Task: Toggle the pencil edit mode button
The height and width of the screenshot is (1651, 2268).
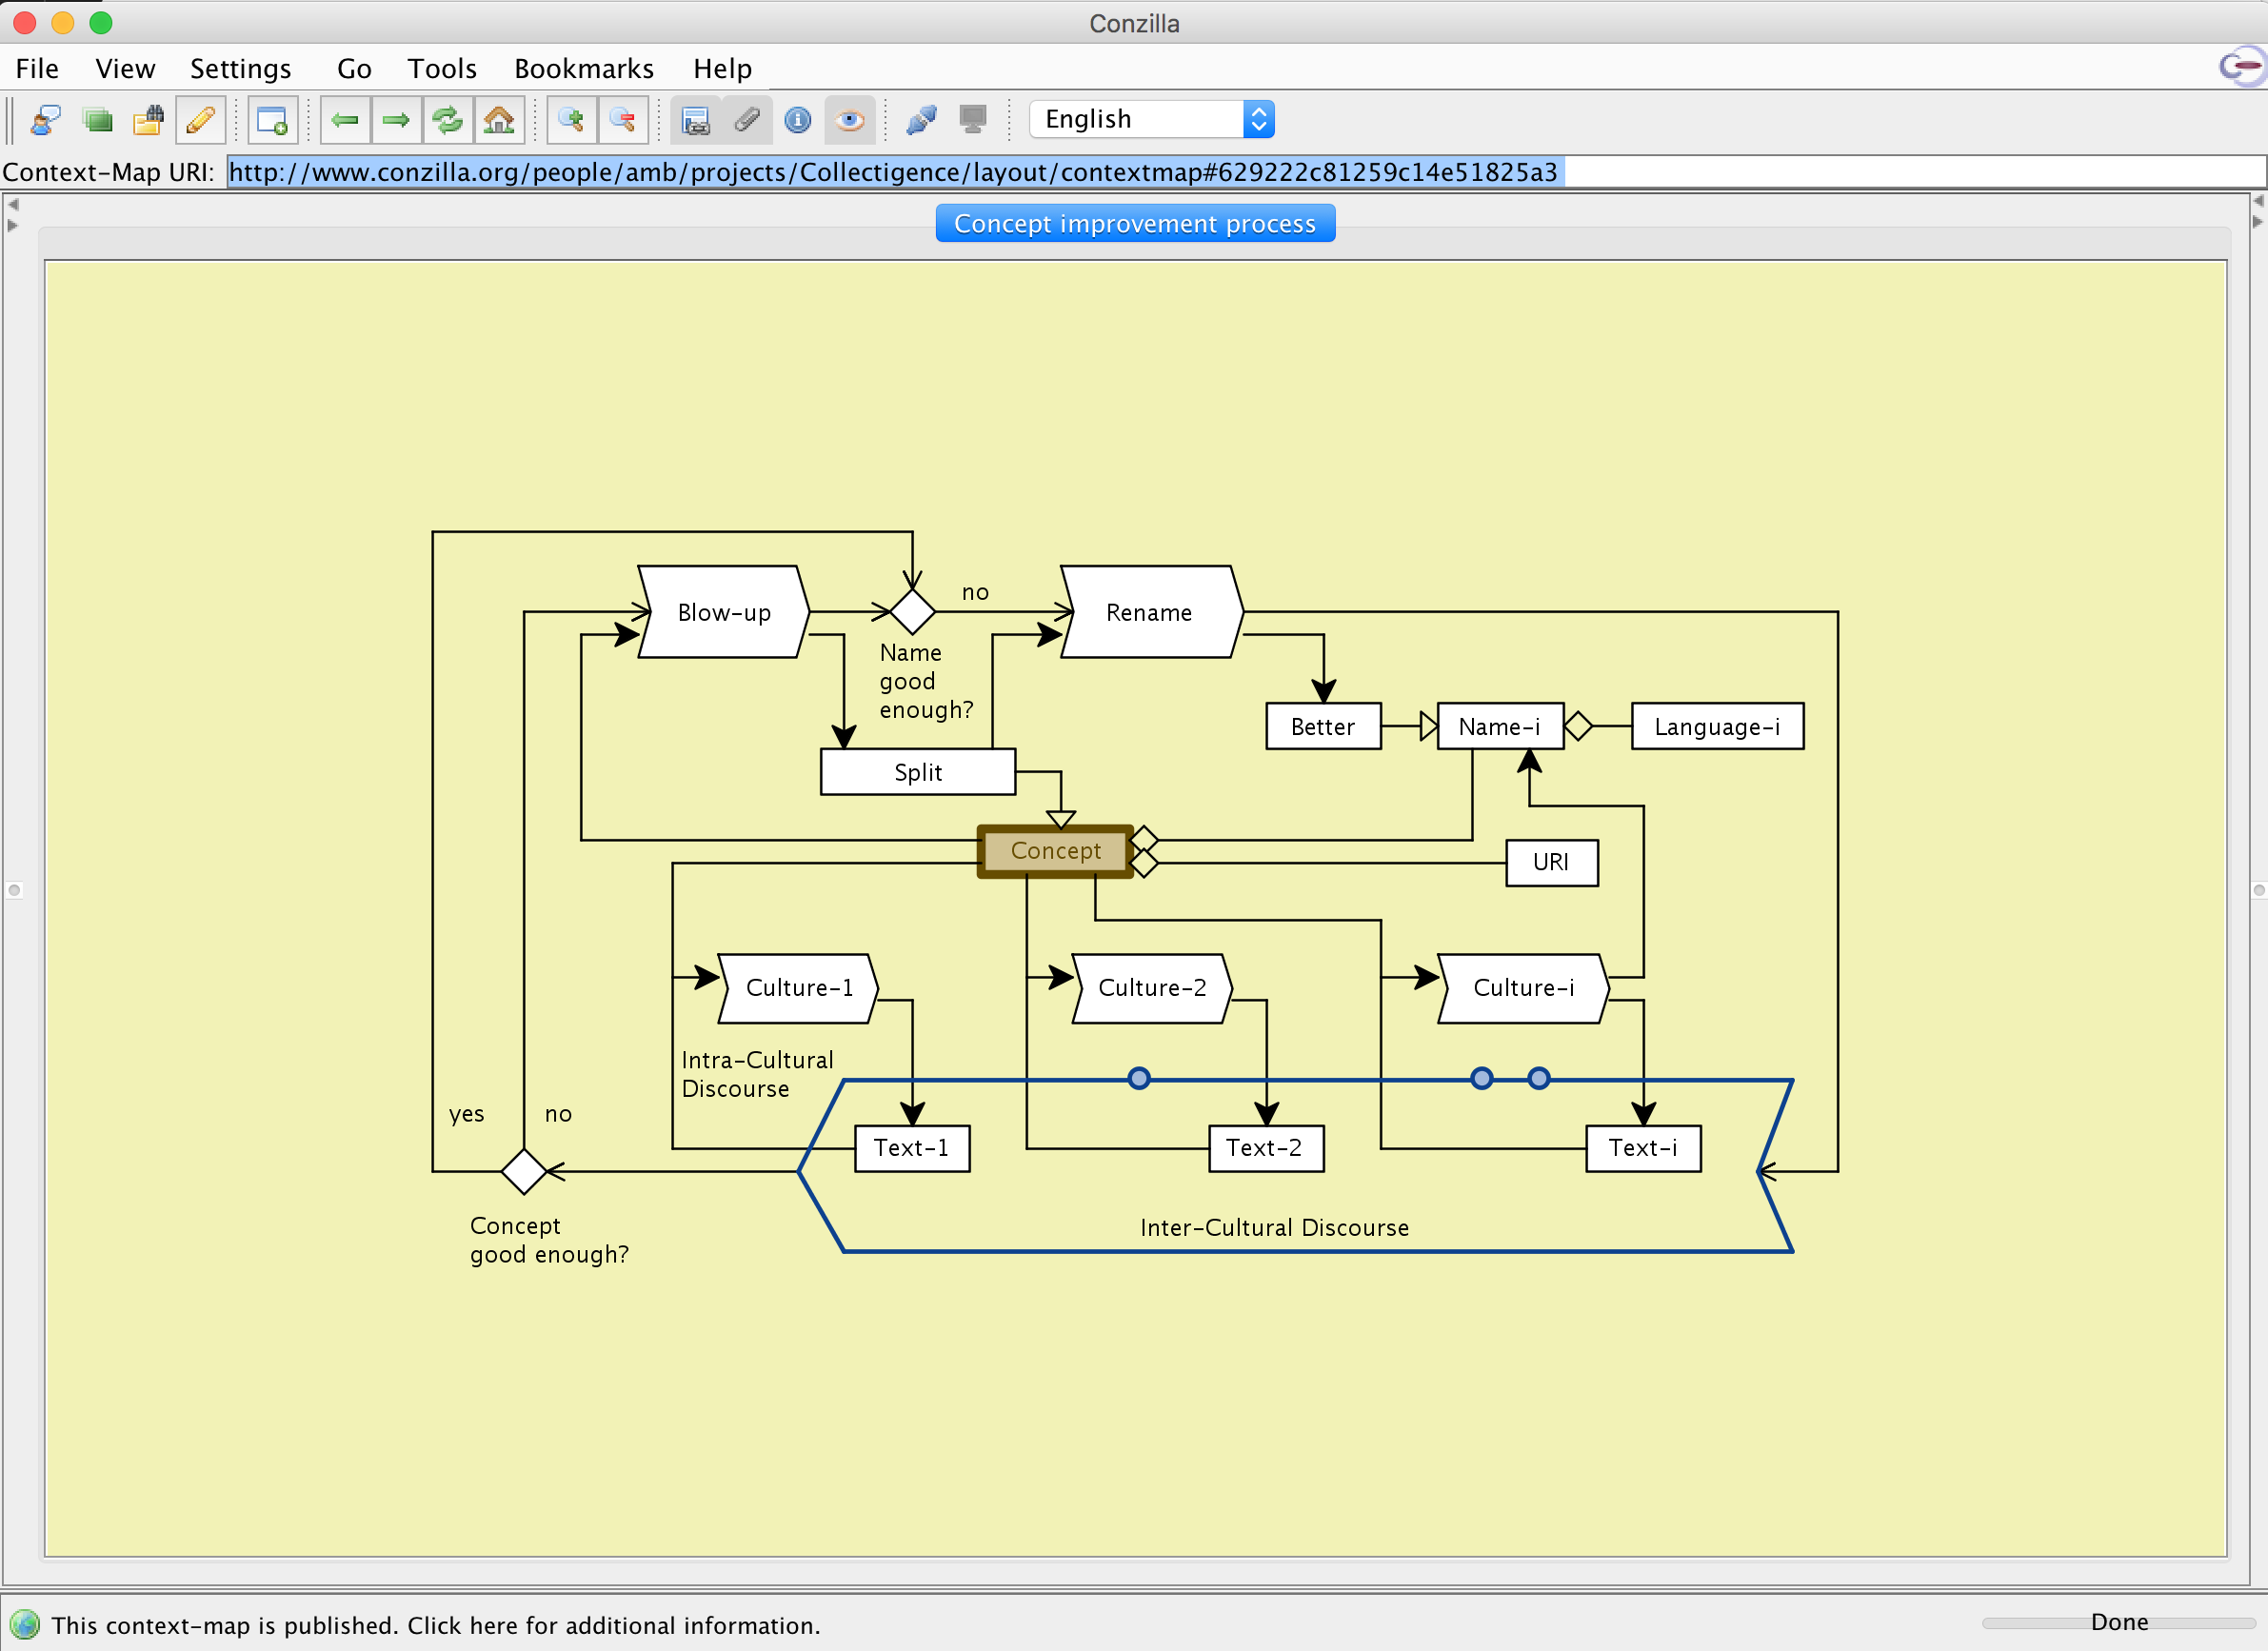Action: tap(200, 120)
